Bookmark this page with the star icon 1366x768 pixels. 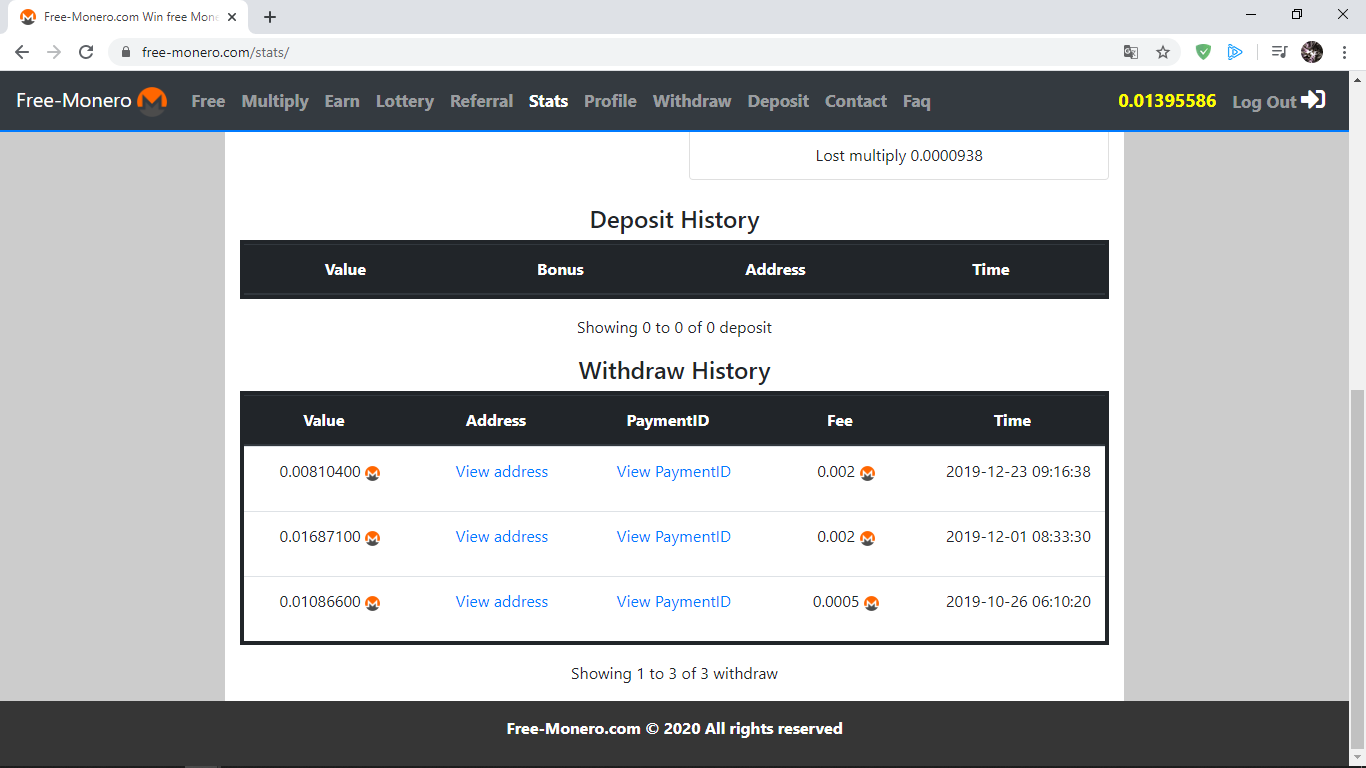[1163, 52]
